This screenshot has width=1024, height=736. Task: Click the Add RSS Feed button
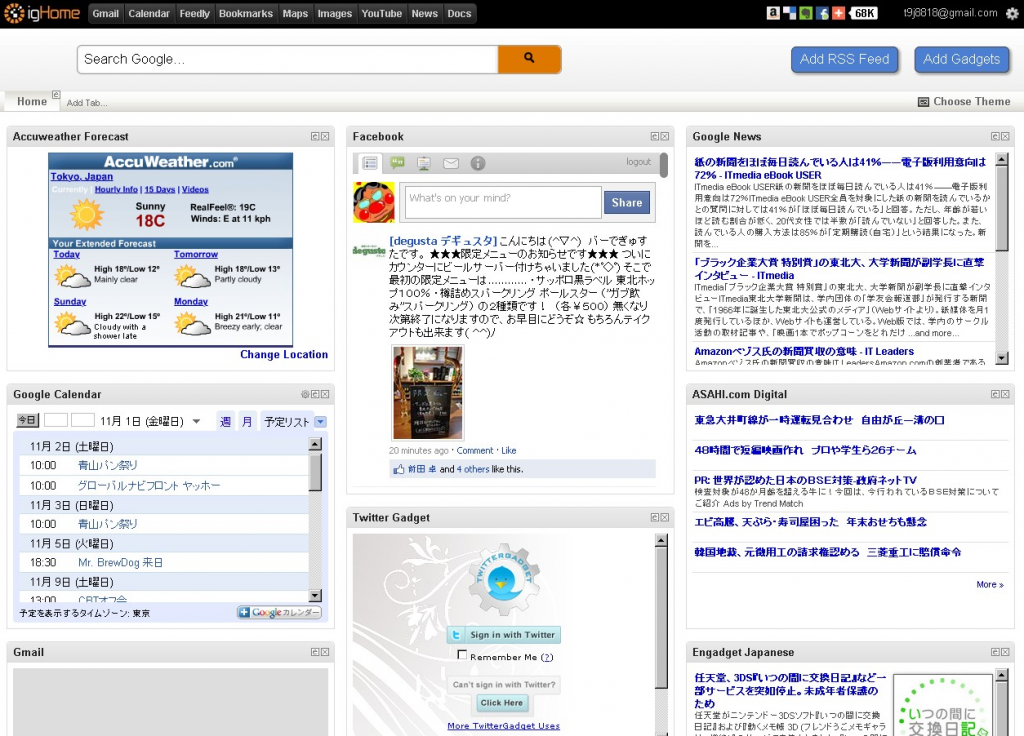click(x=844, y=59)
